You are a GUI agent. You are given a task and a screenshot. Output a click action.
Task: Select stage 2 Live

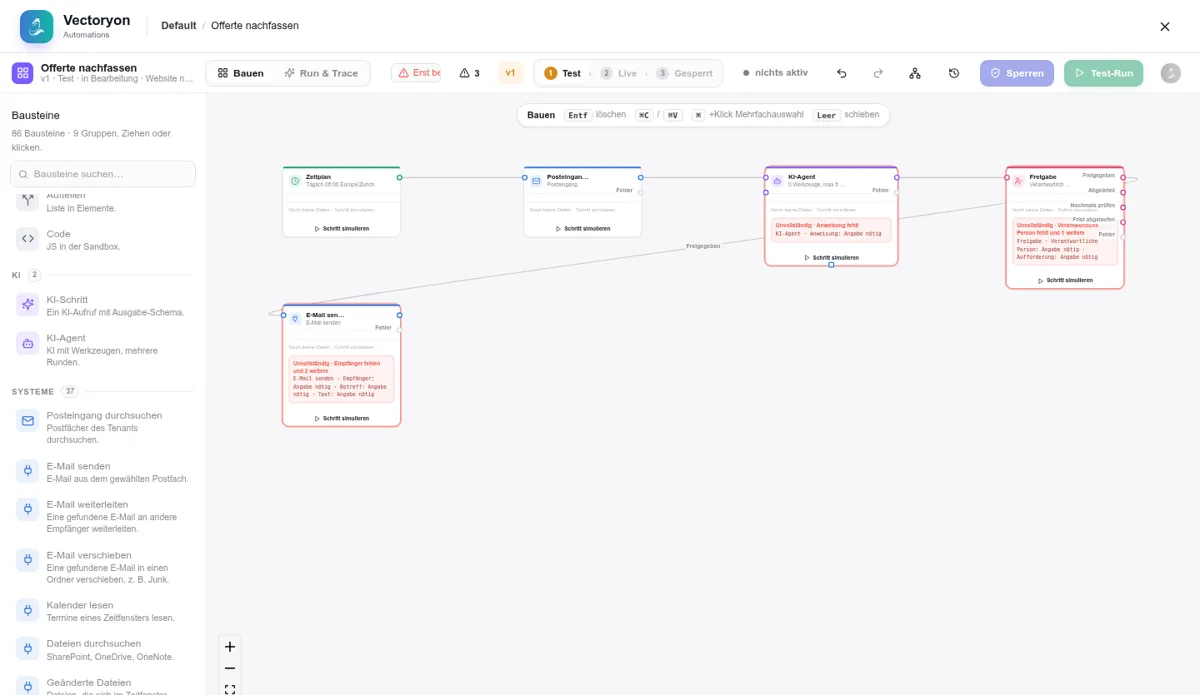click(x=619, y=73)
